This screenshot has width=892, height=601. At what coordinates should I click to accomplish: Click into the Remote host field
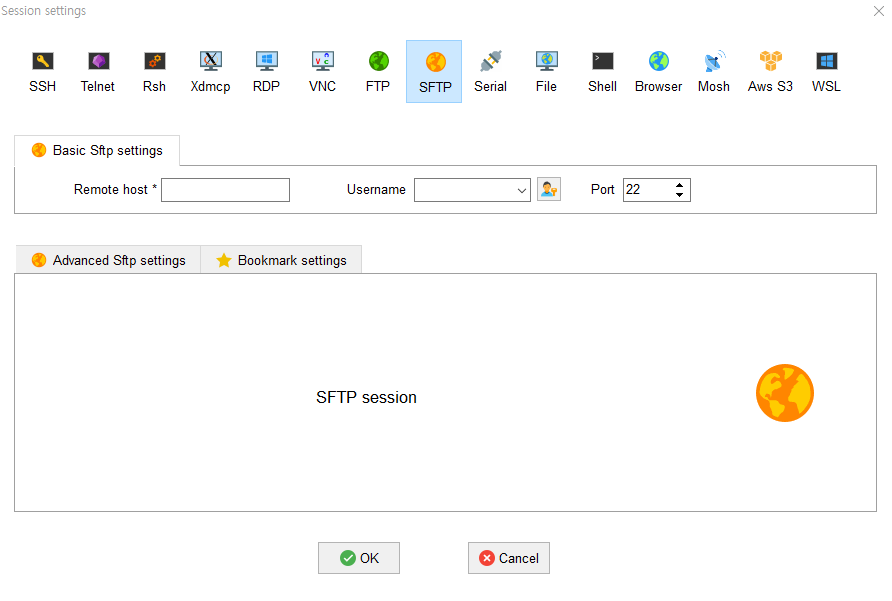[225, 190]
